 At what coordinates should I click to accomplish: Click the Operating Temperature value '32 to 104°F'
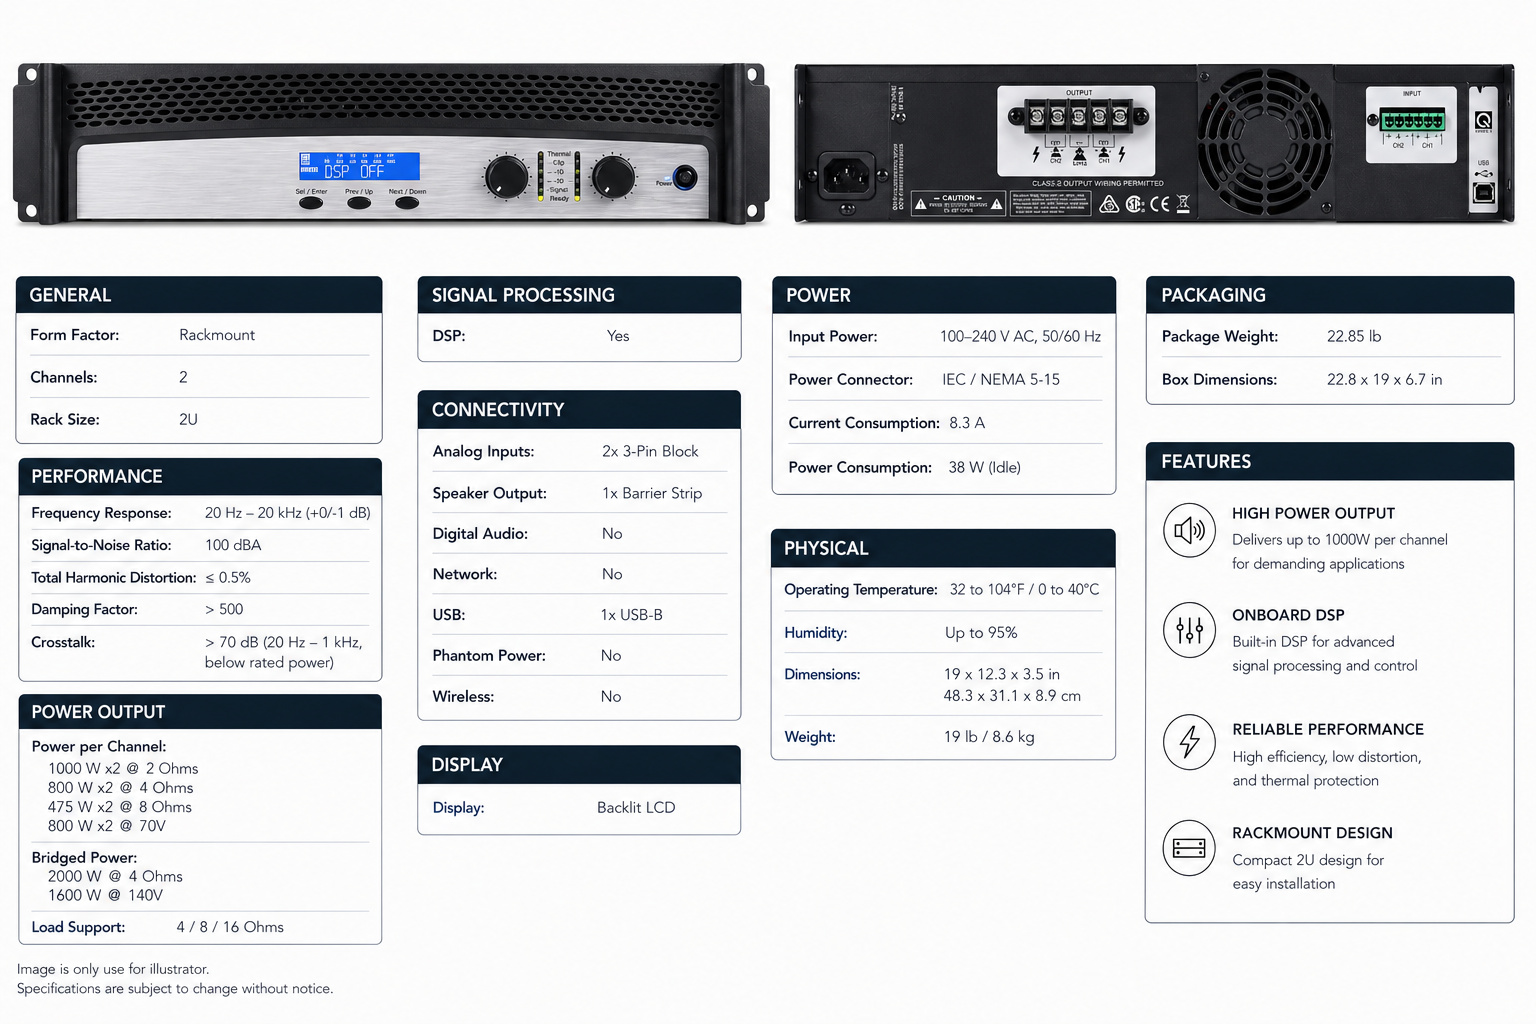988,589
